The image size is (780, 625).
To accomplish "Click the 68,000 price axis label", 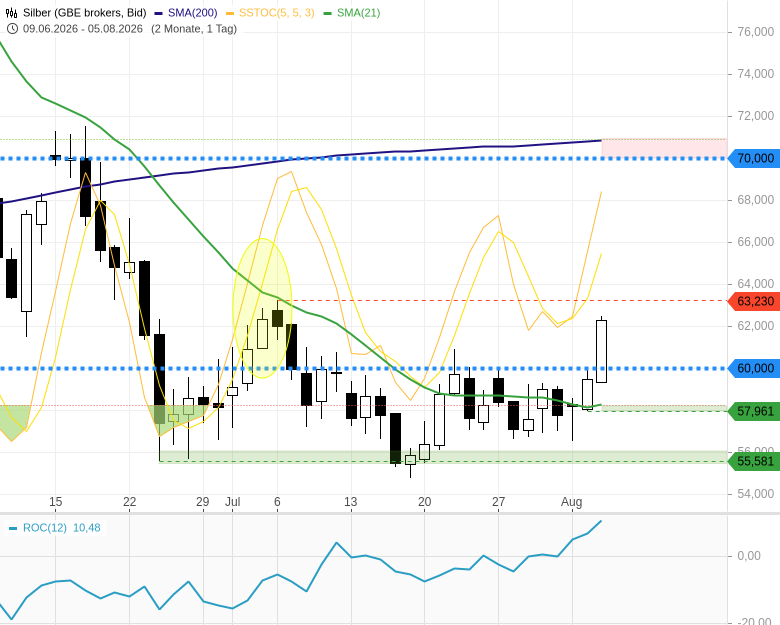I will point(756,200).
